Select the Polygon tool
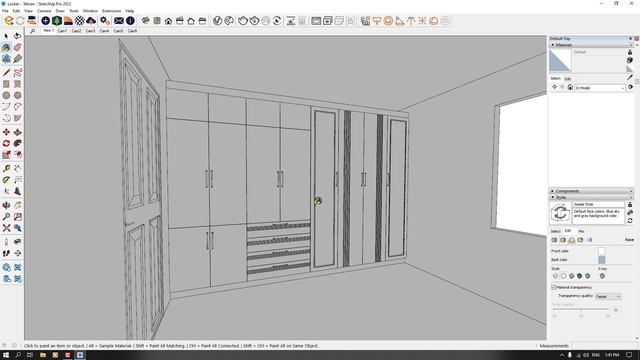Screen dimensions: 640x360 (18, 95)
